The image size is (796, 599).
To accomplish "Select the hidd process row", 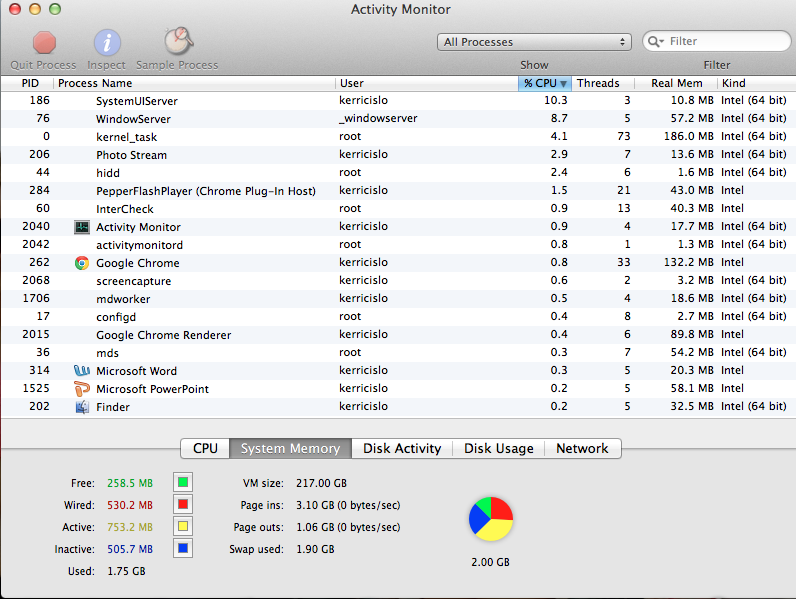I will point(398,173).
